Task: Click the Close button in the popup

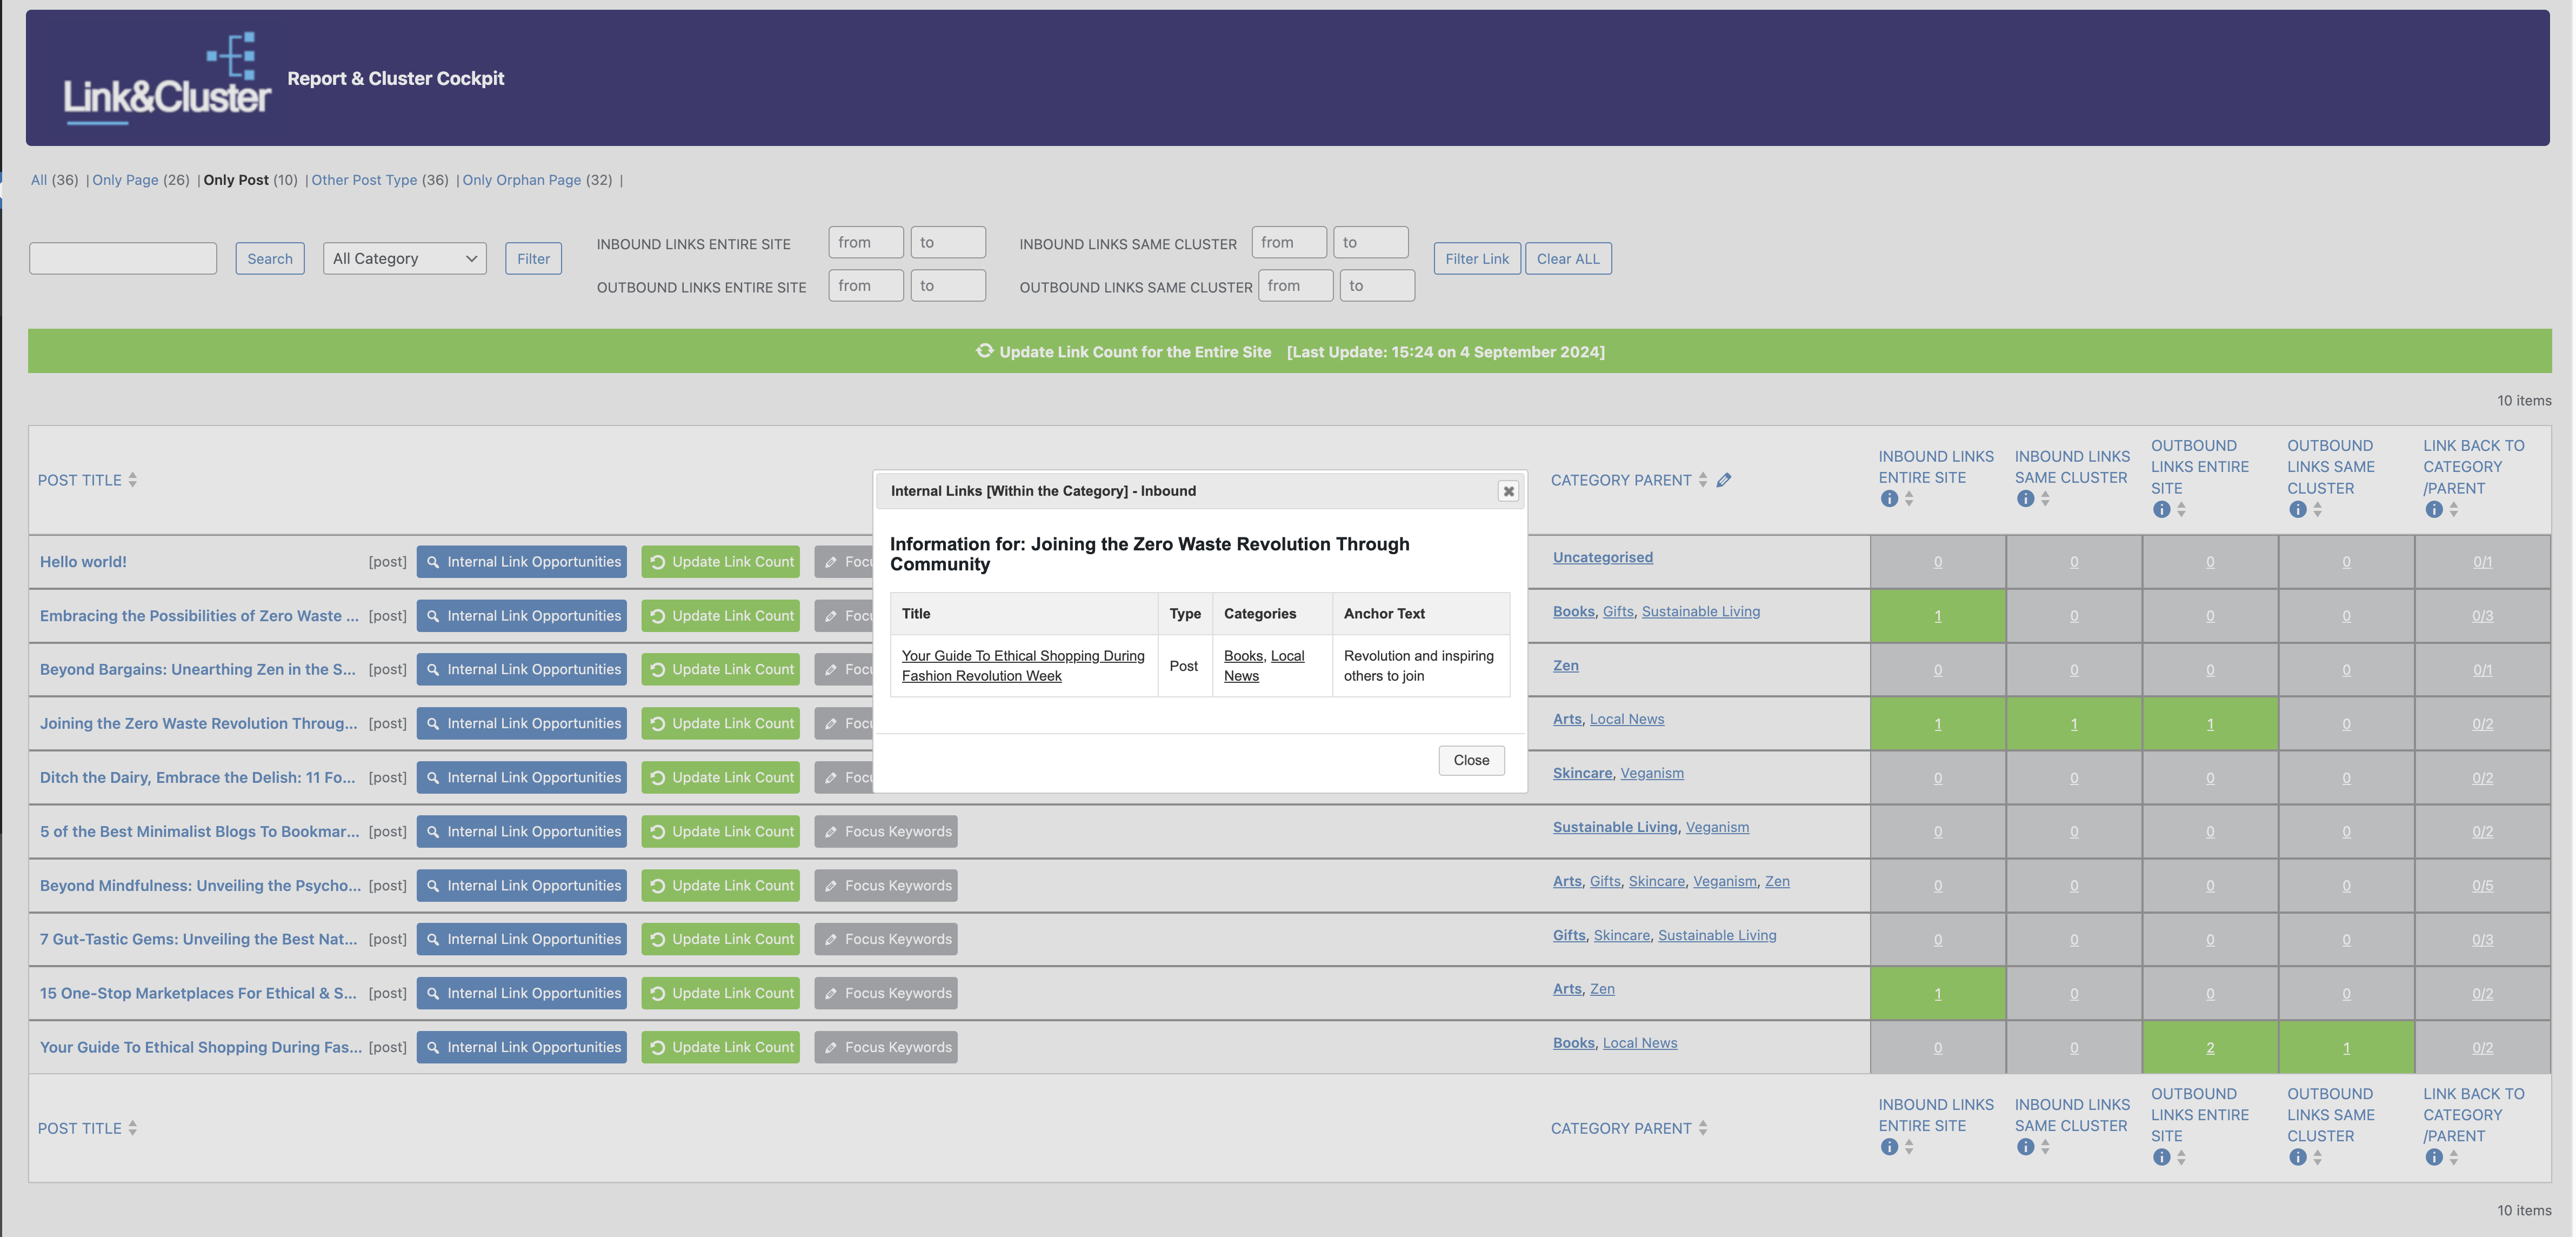Action: tap(1471, 760)
